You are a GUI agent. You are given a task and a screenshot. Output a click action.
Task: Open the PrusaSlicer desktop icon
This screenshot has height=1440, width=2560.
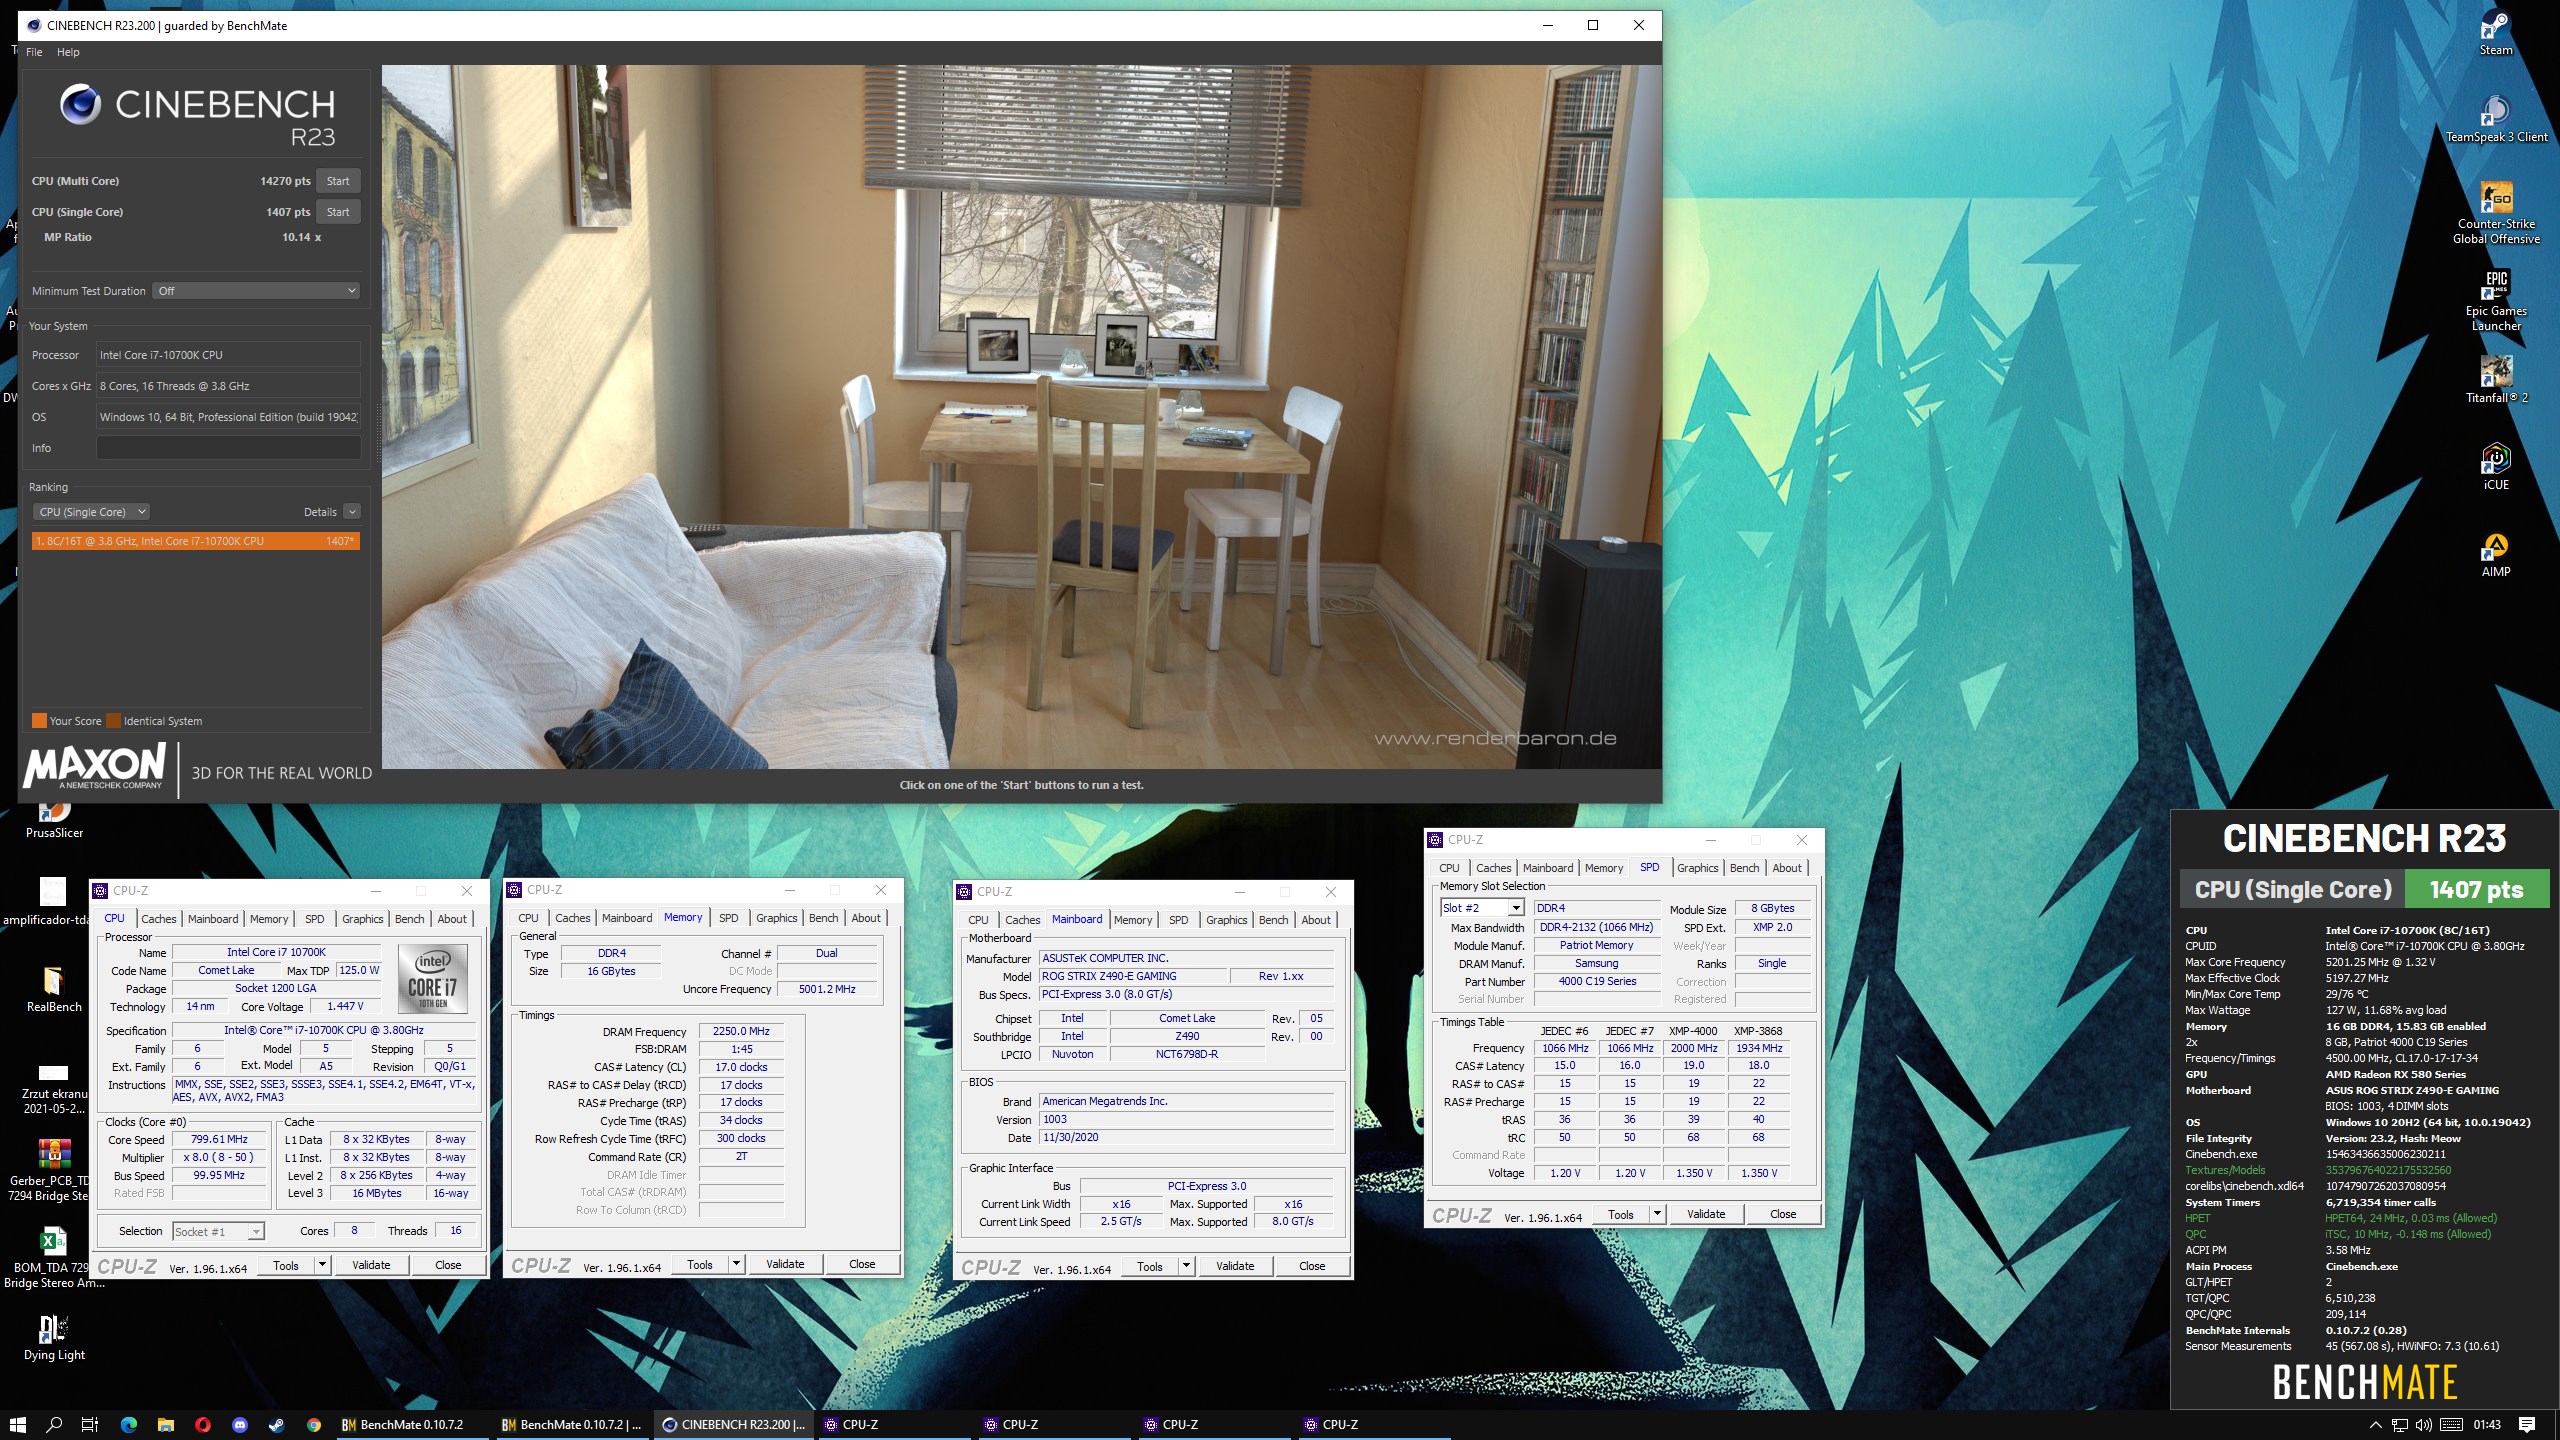[x=54, y=818]
